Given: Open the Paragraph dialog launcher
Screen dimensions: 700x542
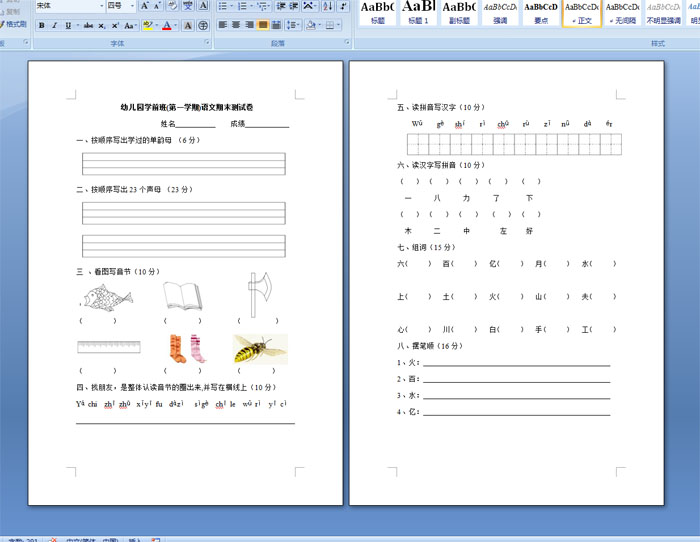Looking at the screenshot, I should (347, 42).
